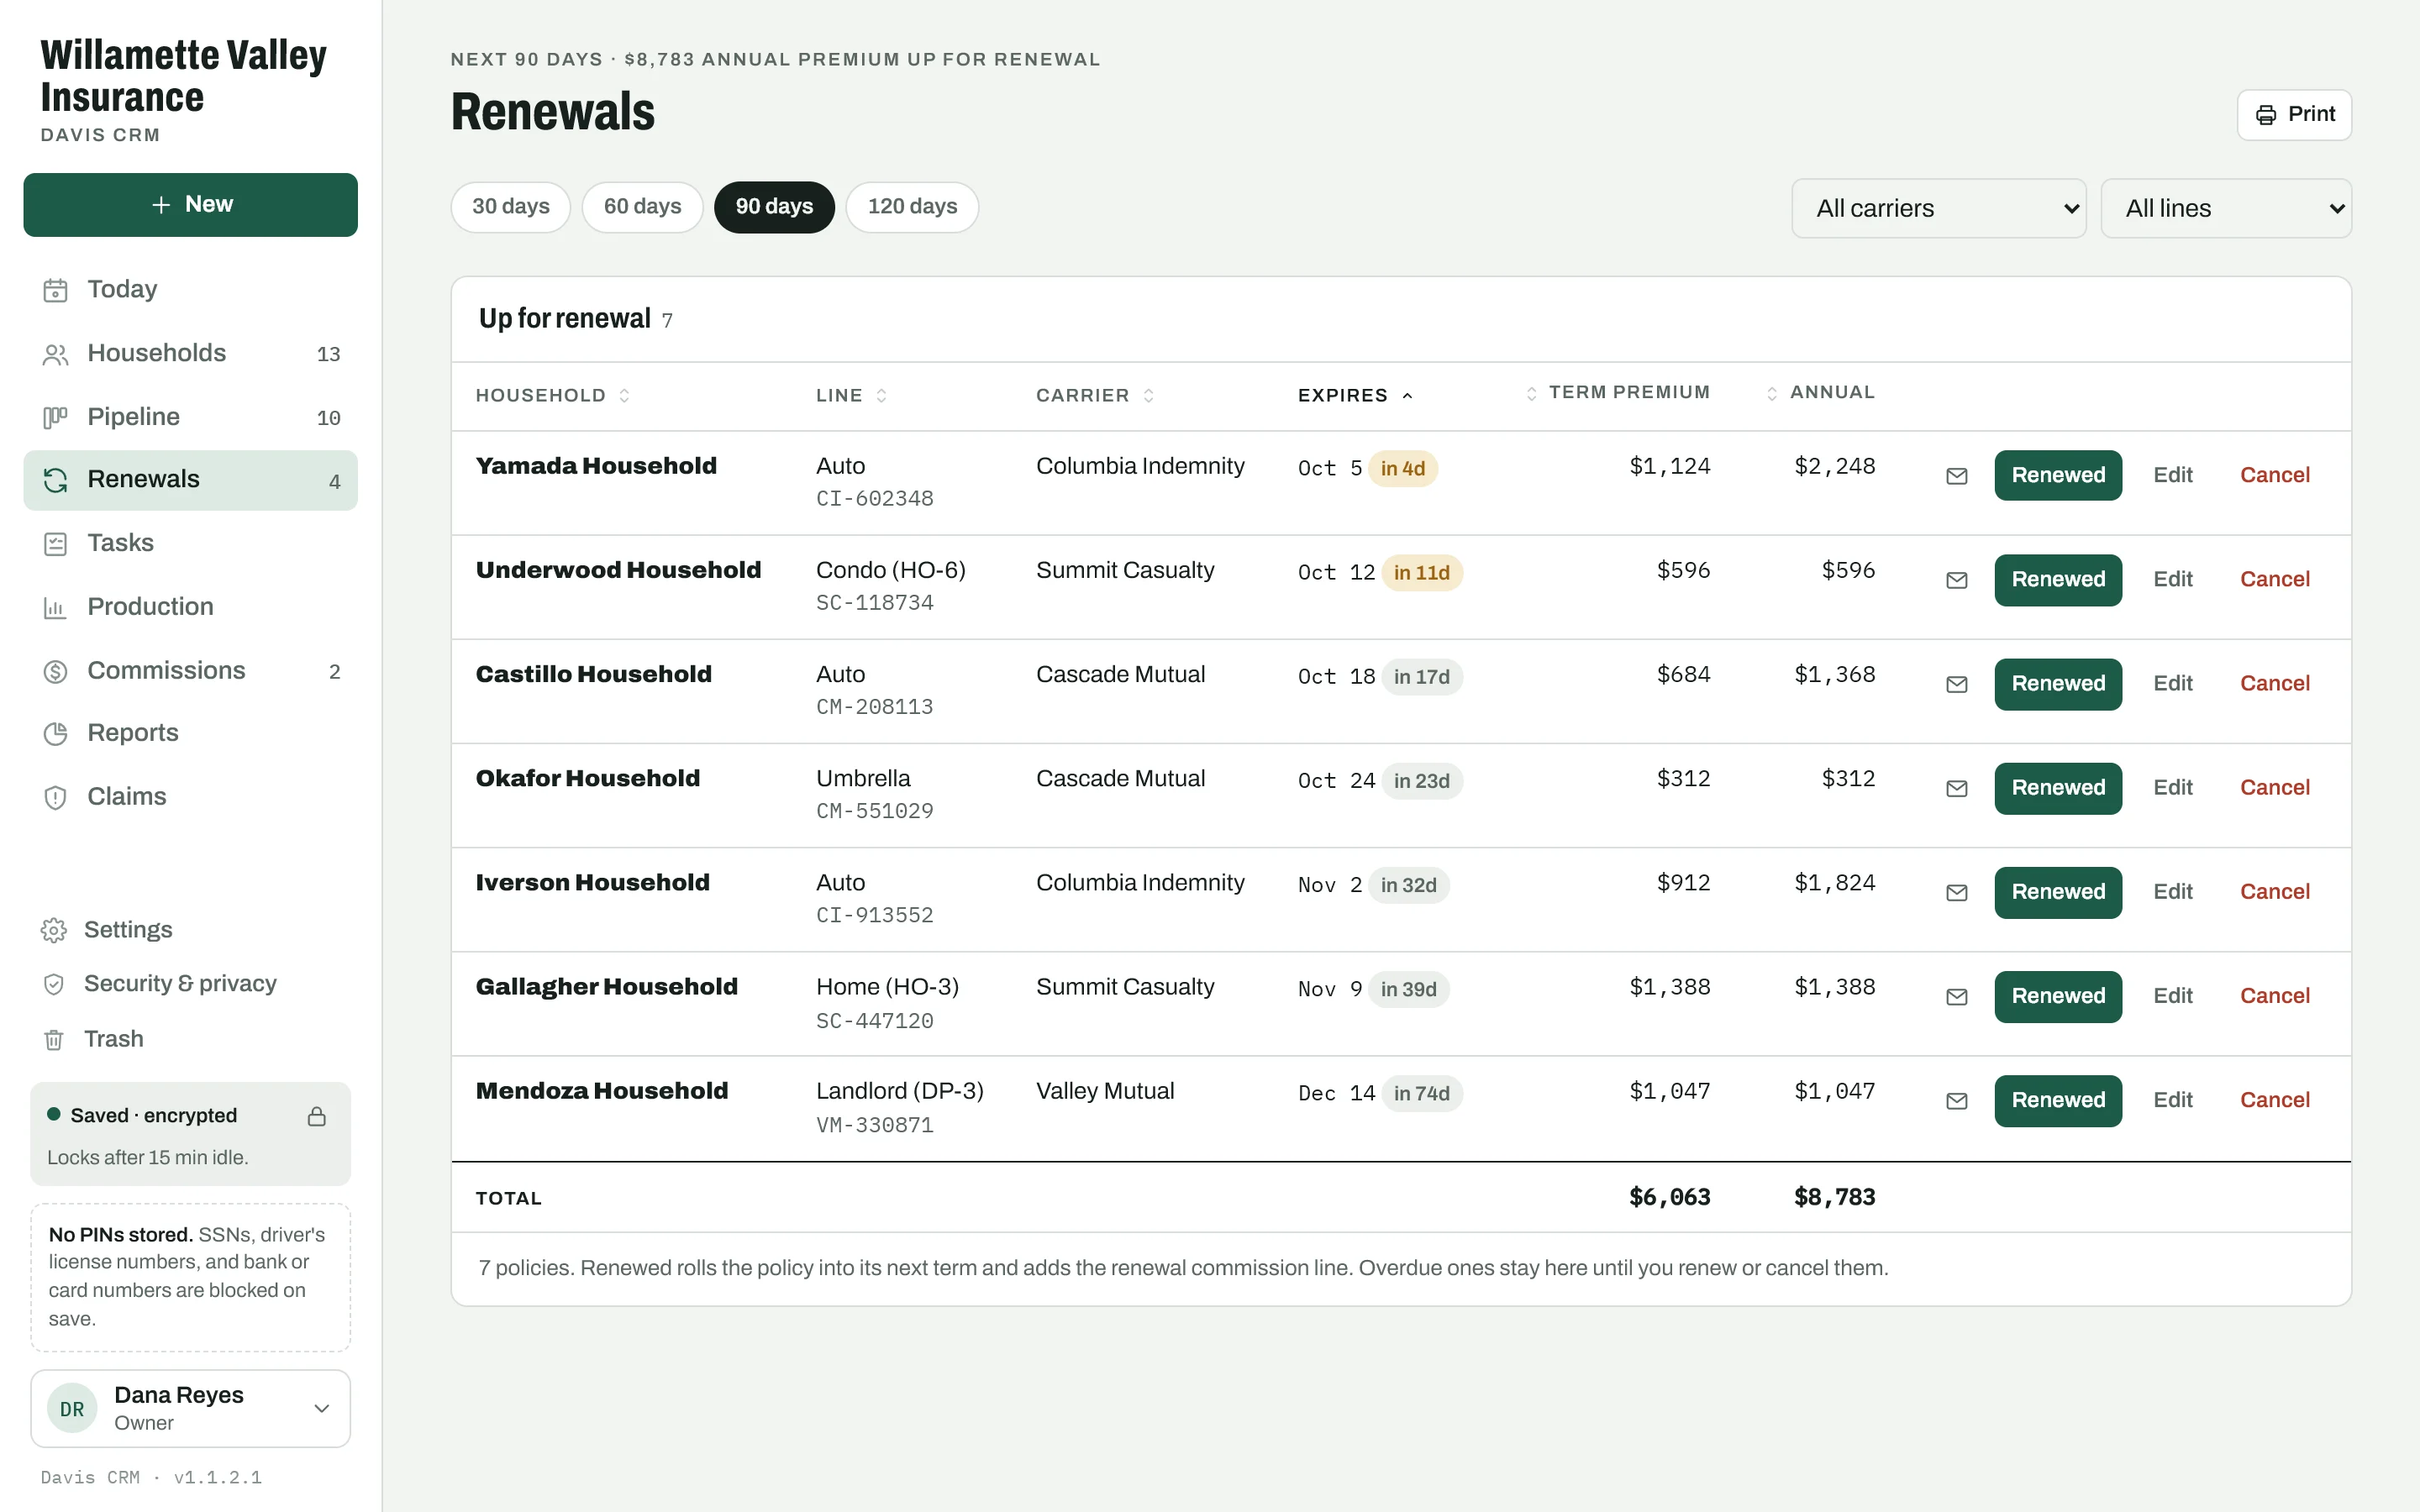The width and height of the screenshot is (2420, 1512).
Task: Open the All lines dropdown
Action: pos(2226,208)
